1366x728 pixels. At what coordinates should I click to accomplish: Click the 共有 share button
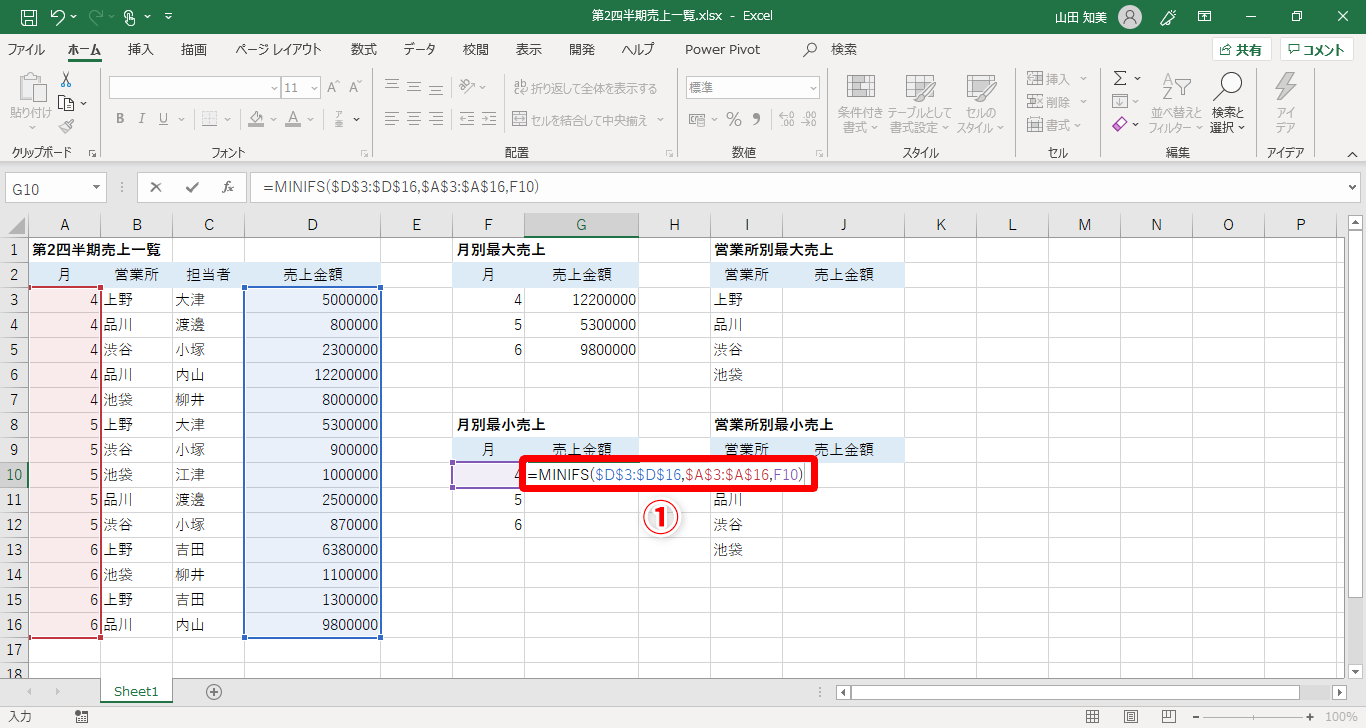(x=1241, y=49)
